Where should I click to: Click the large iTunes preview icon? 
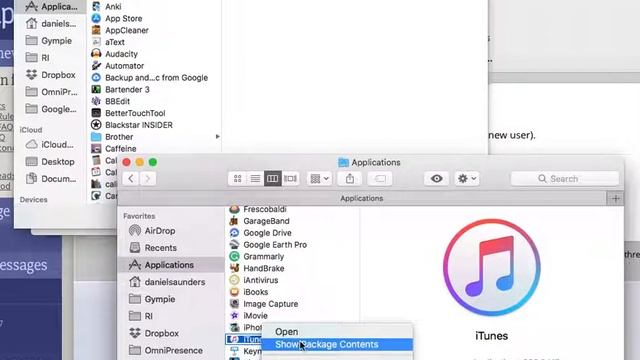491,267
